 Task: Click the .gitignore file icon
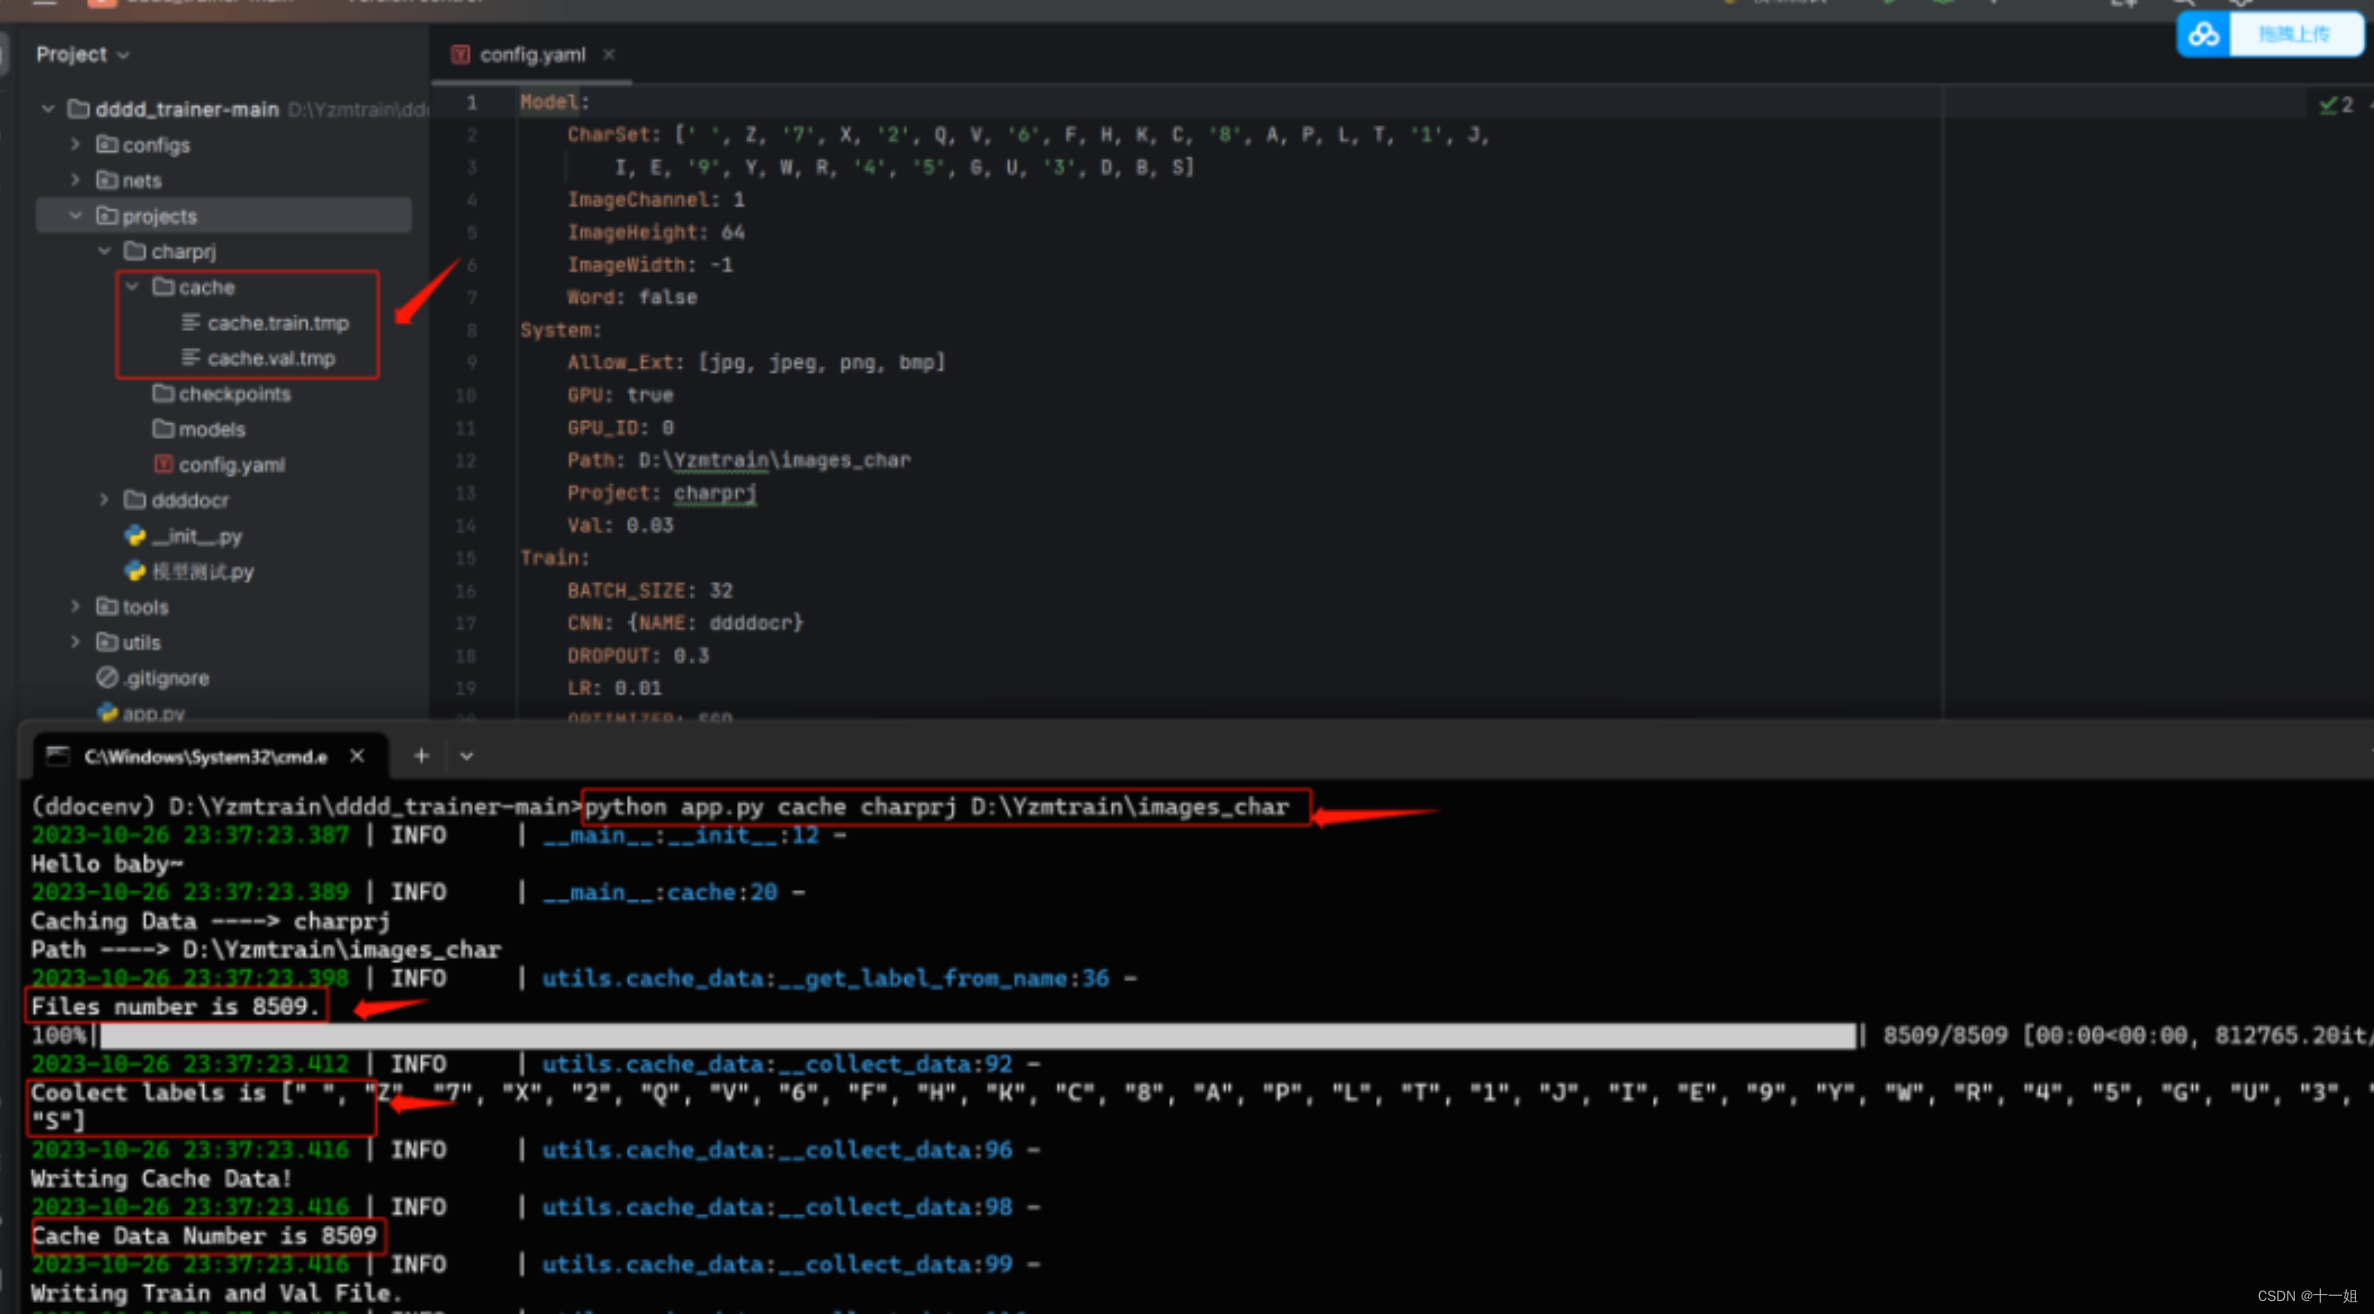tap(107, 678)
